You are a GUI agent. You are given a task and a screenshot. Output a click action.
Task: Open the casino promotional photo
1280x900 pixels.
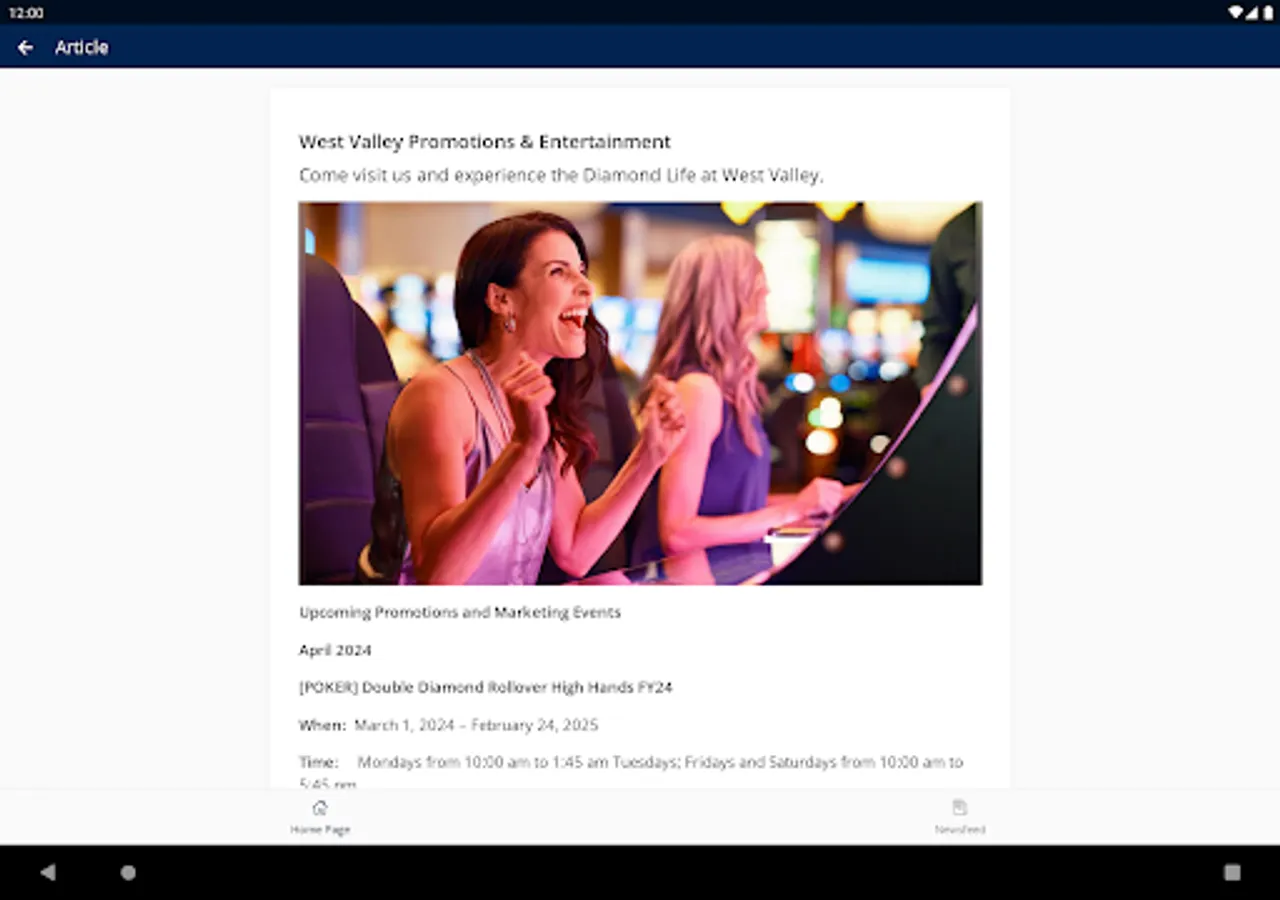point(640,392)
